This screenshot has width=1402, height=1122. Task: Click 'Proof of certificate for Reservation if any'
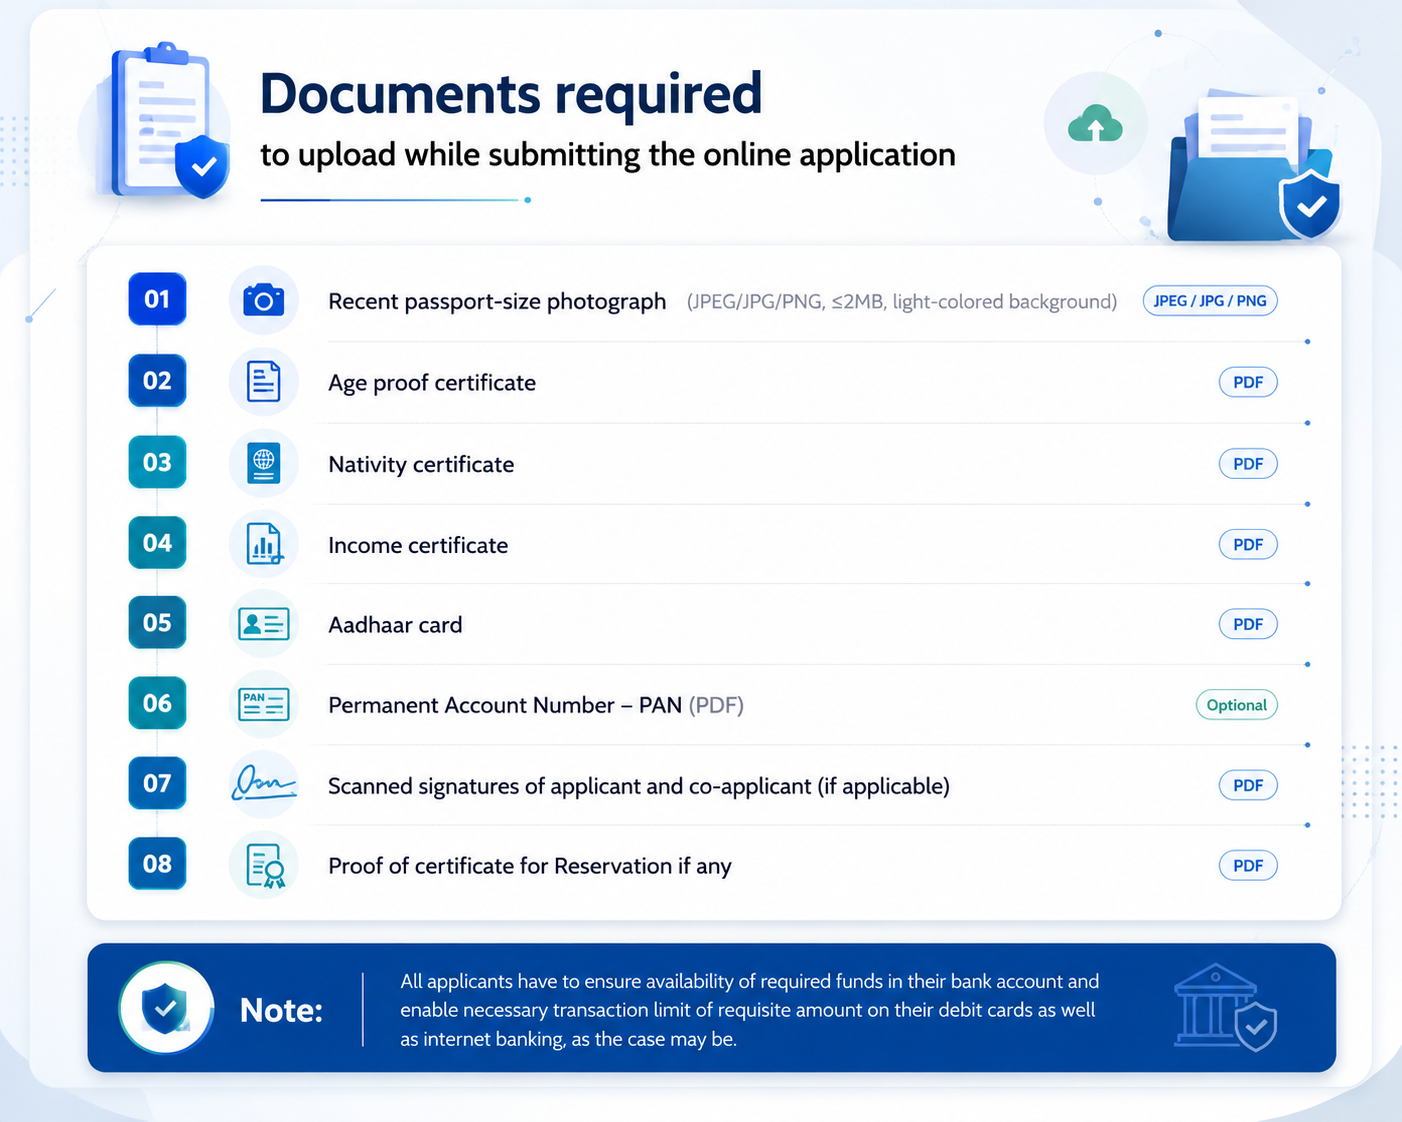pyautogui.click(x=530, y=866)
